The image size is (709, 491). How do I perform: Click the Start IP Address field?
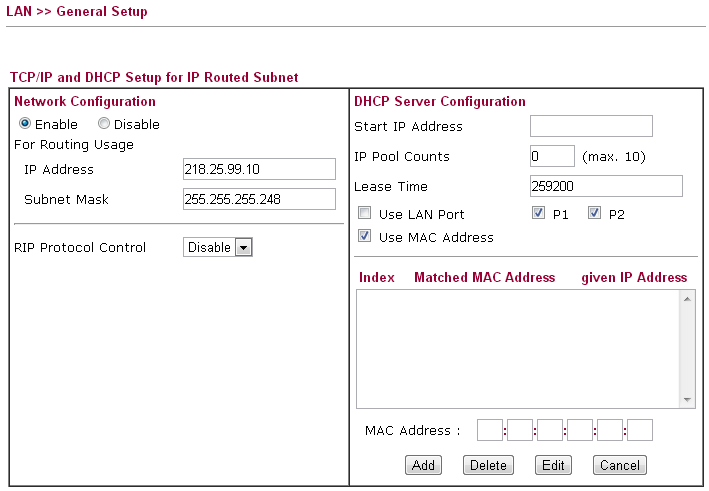pos(590,126)
